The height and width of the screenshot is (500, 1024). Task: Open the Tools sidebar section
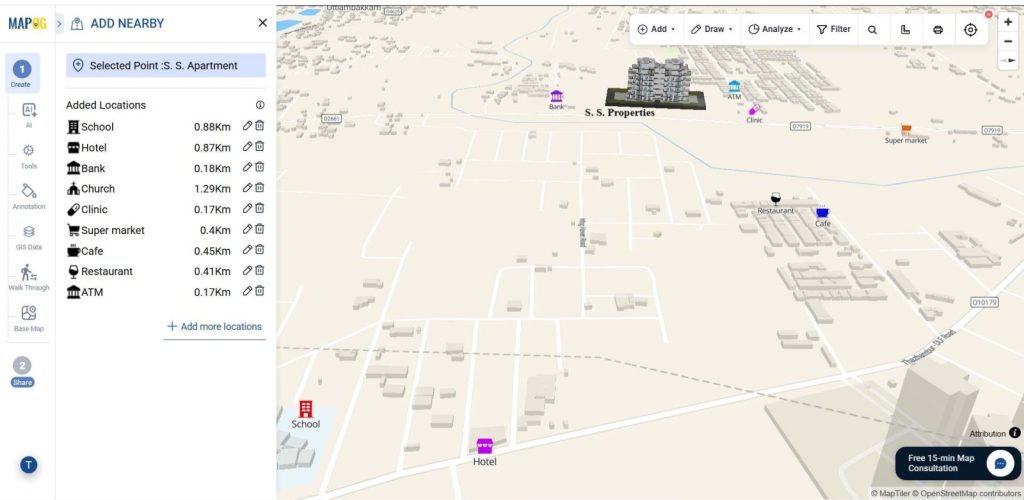coord(29,157)
